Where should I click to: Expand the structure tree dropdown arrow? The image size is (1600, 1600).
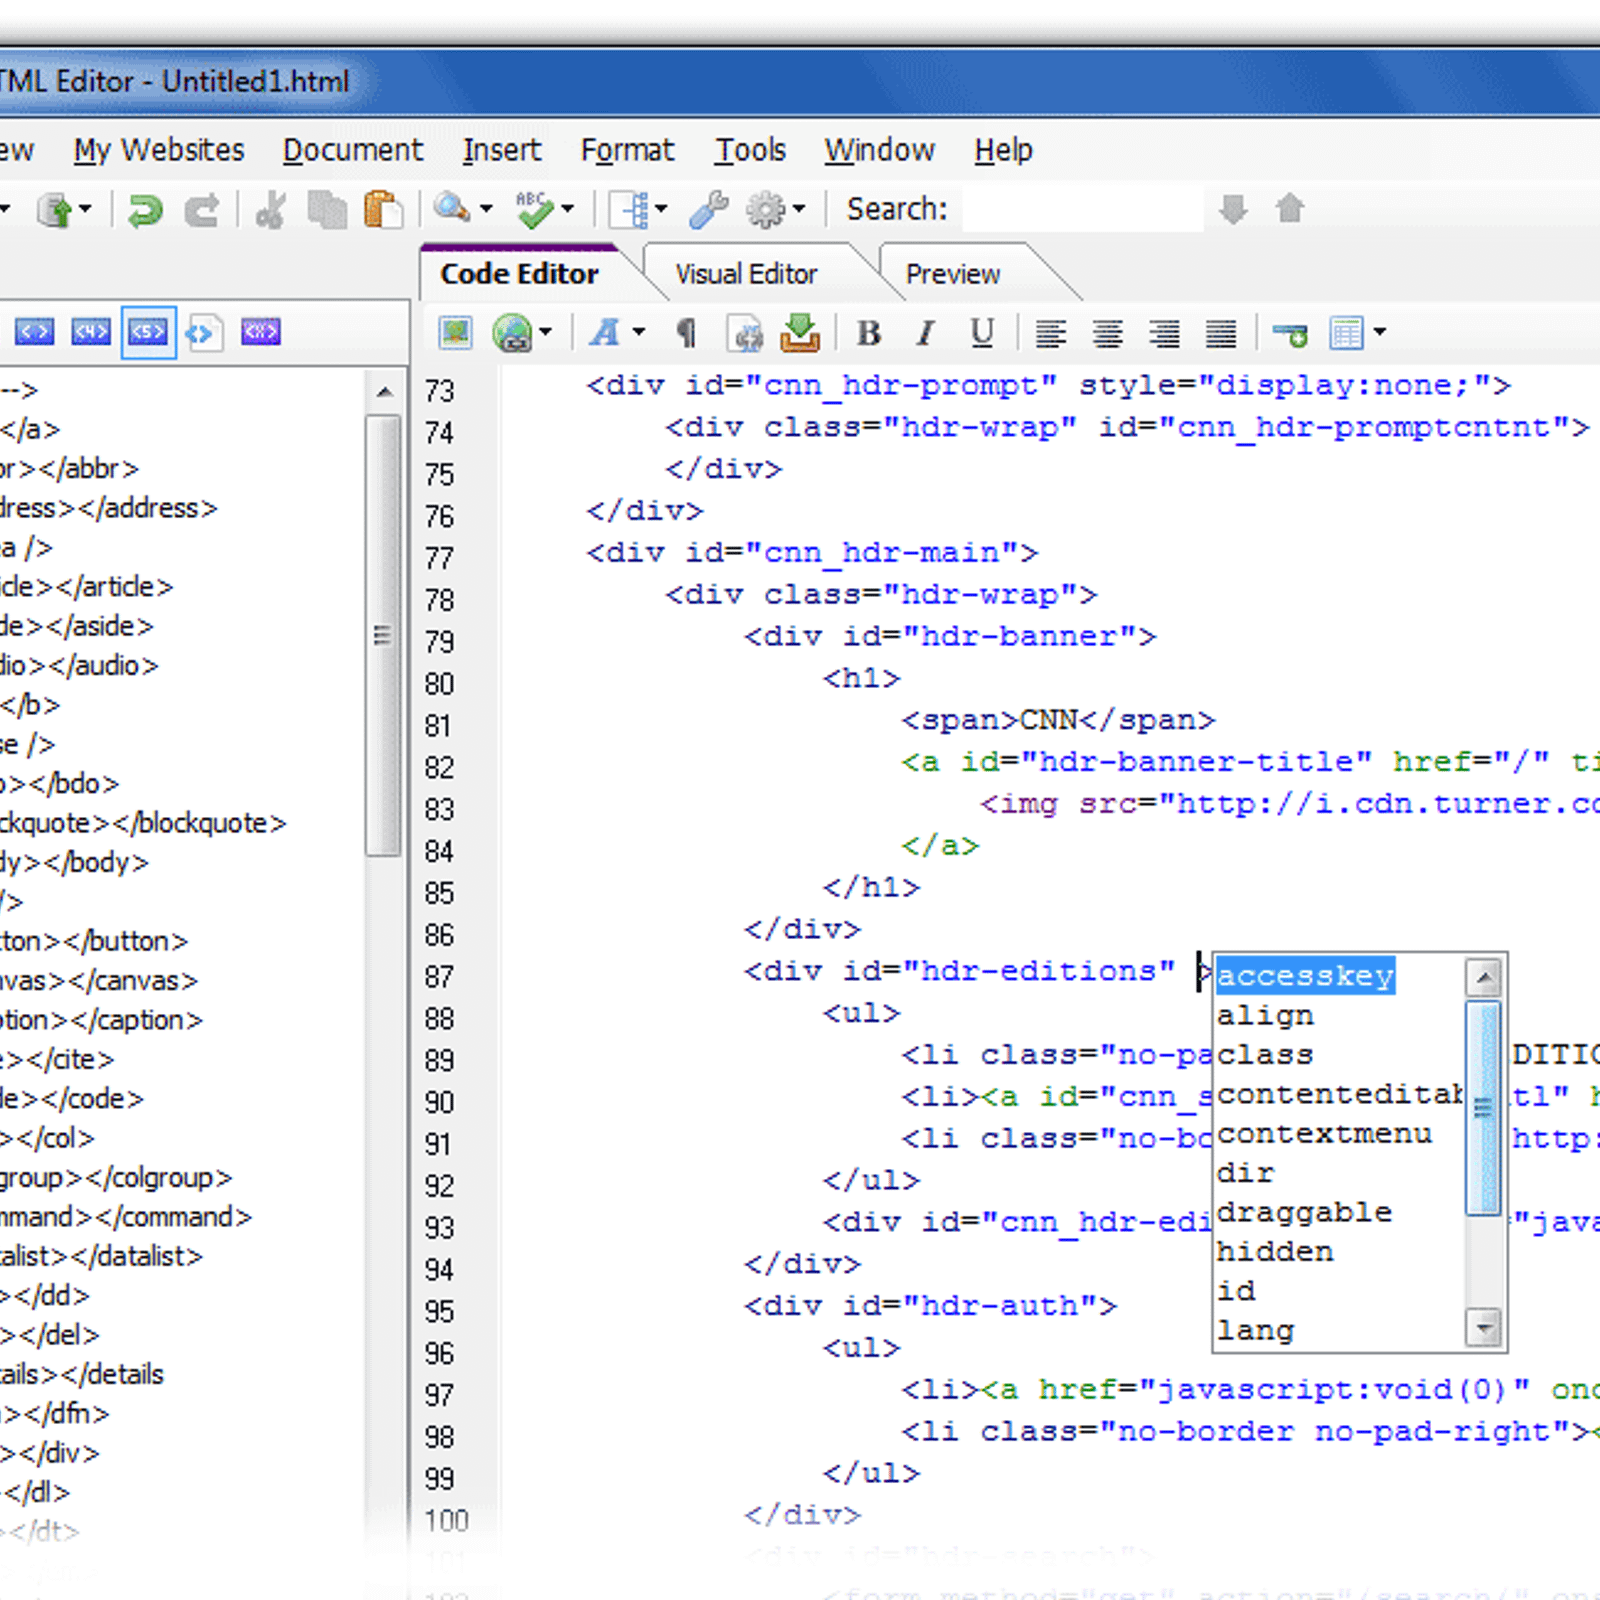661,209
